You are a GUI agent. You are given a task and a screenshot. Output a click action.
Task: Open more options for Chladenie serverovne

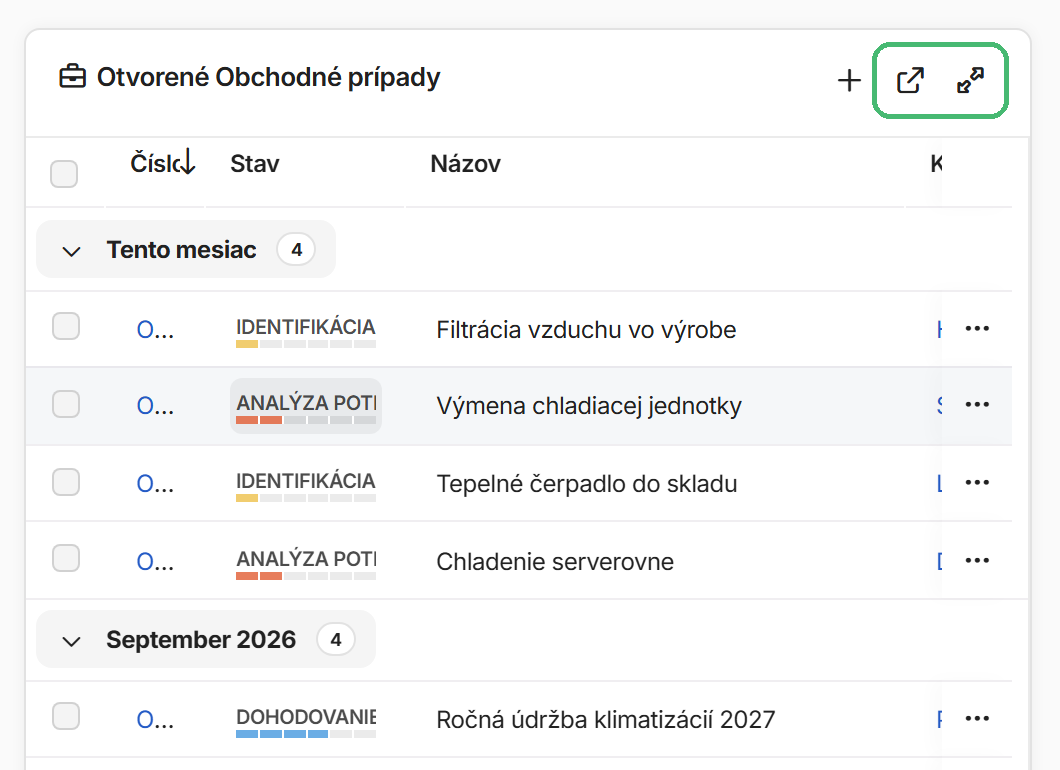coord(977,560)
